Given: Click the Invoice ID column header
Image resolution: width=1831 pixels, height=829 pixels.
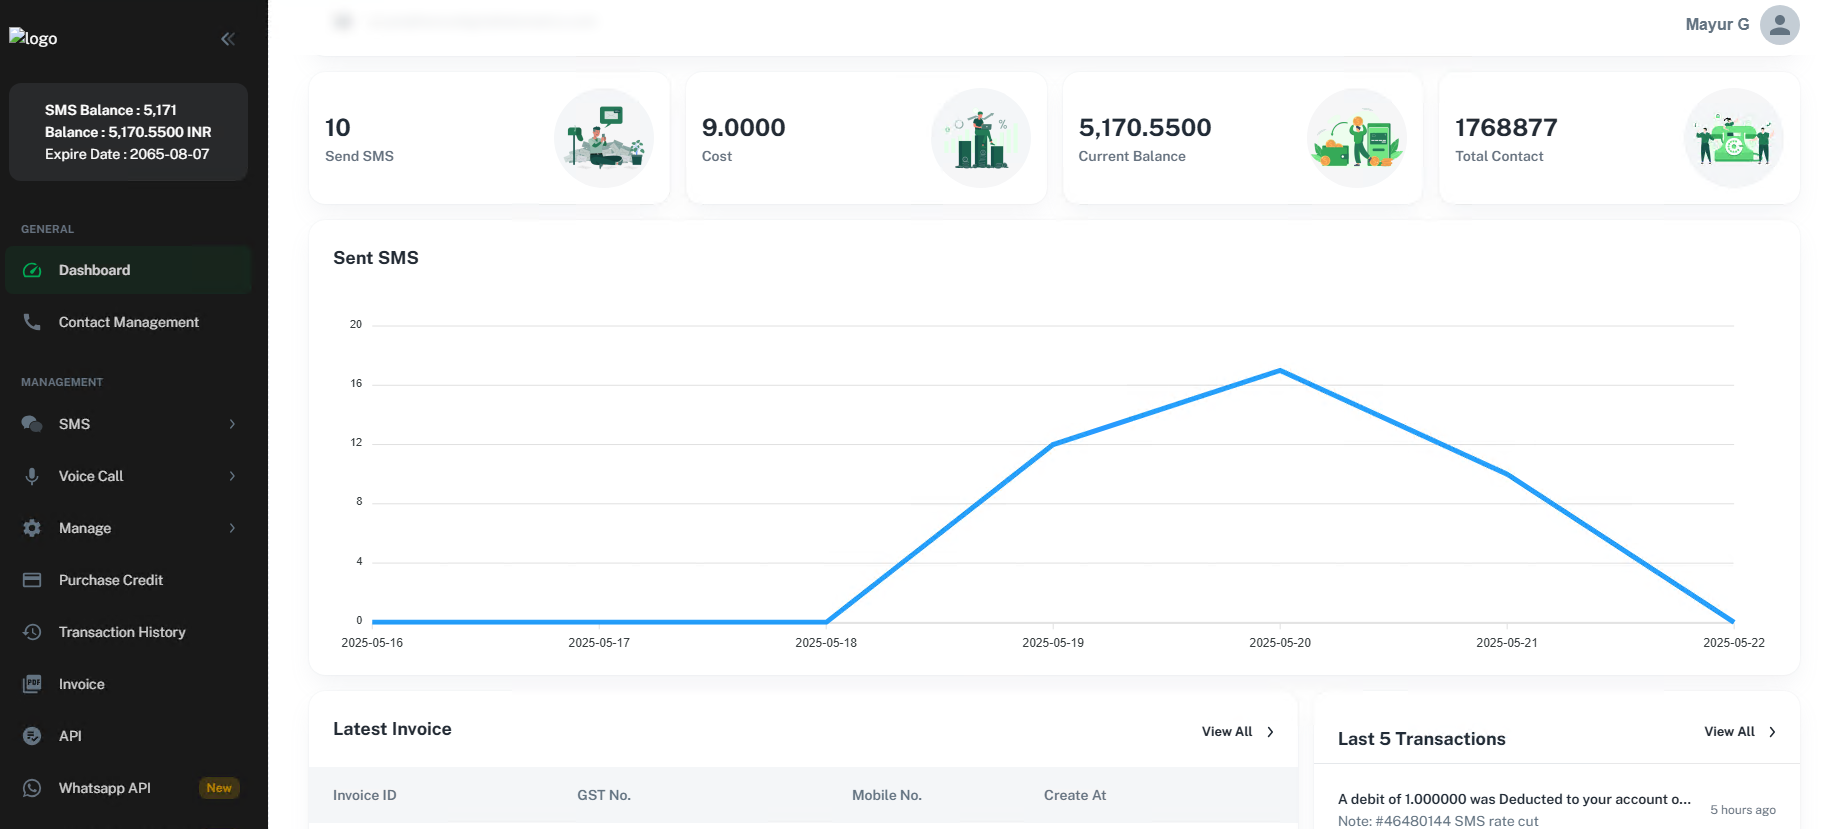Looking at the screenshot, I should coord(365,795).
